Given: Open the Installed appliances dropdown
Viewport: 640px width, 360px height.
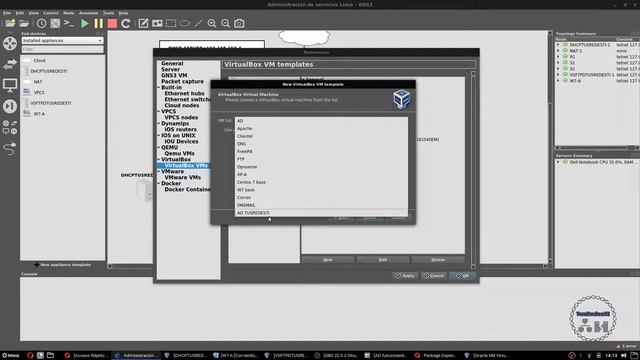Looking at the screenshot, I should point(62,41).
